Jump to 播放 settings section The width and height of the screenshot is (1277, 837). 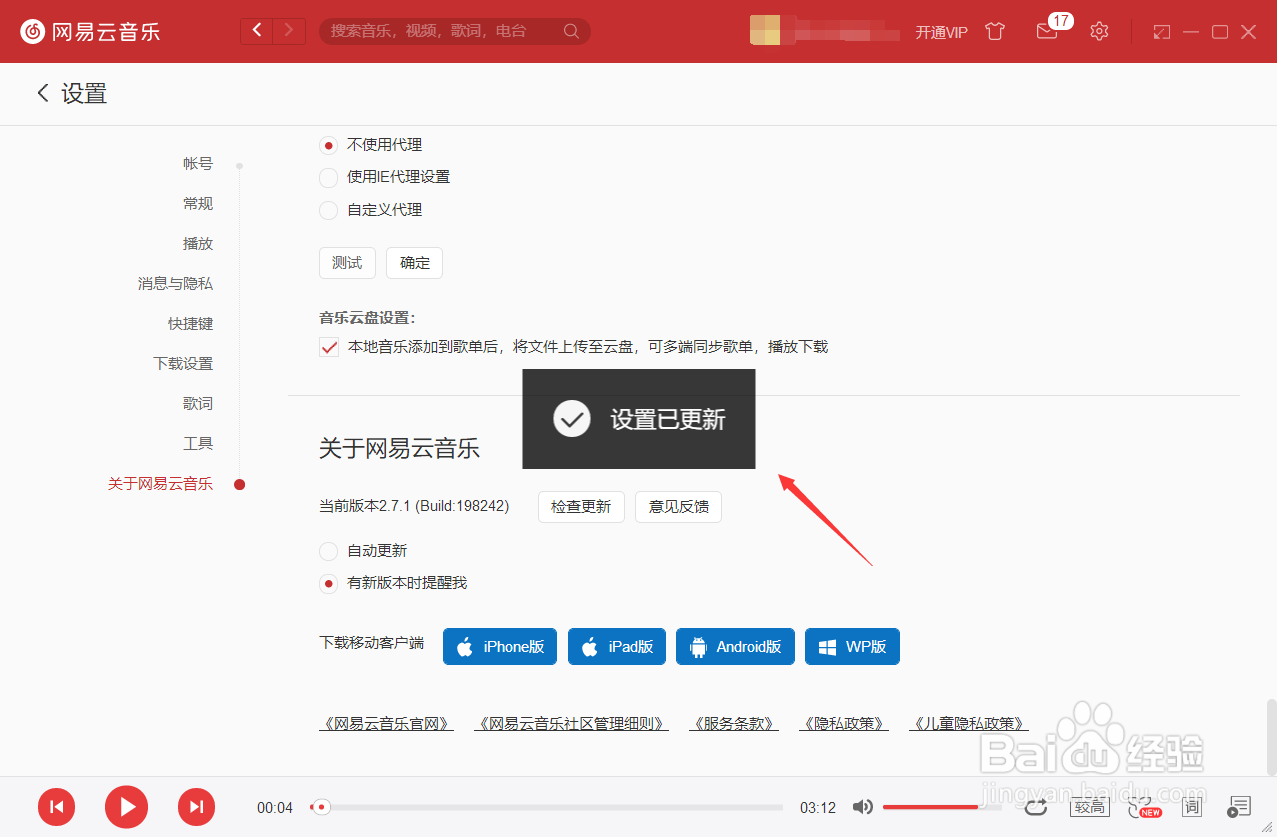pyautogui.click(x=198, y=244)
